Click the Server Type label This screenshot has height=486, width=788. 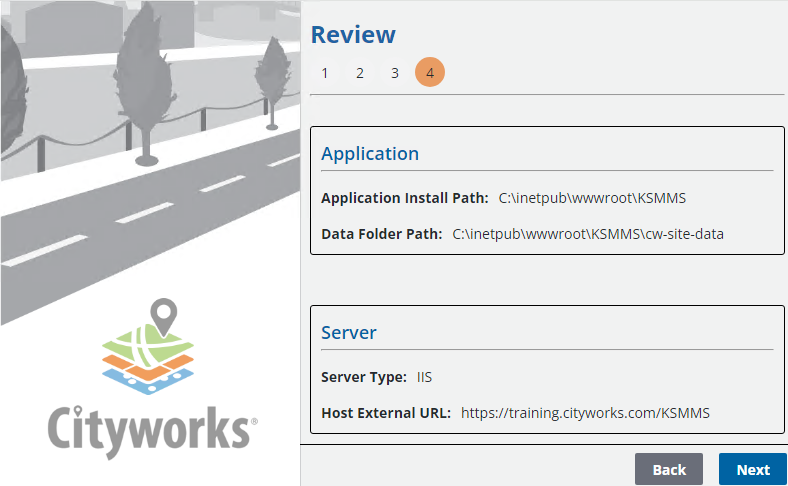coord(363,377)
